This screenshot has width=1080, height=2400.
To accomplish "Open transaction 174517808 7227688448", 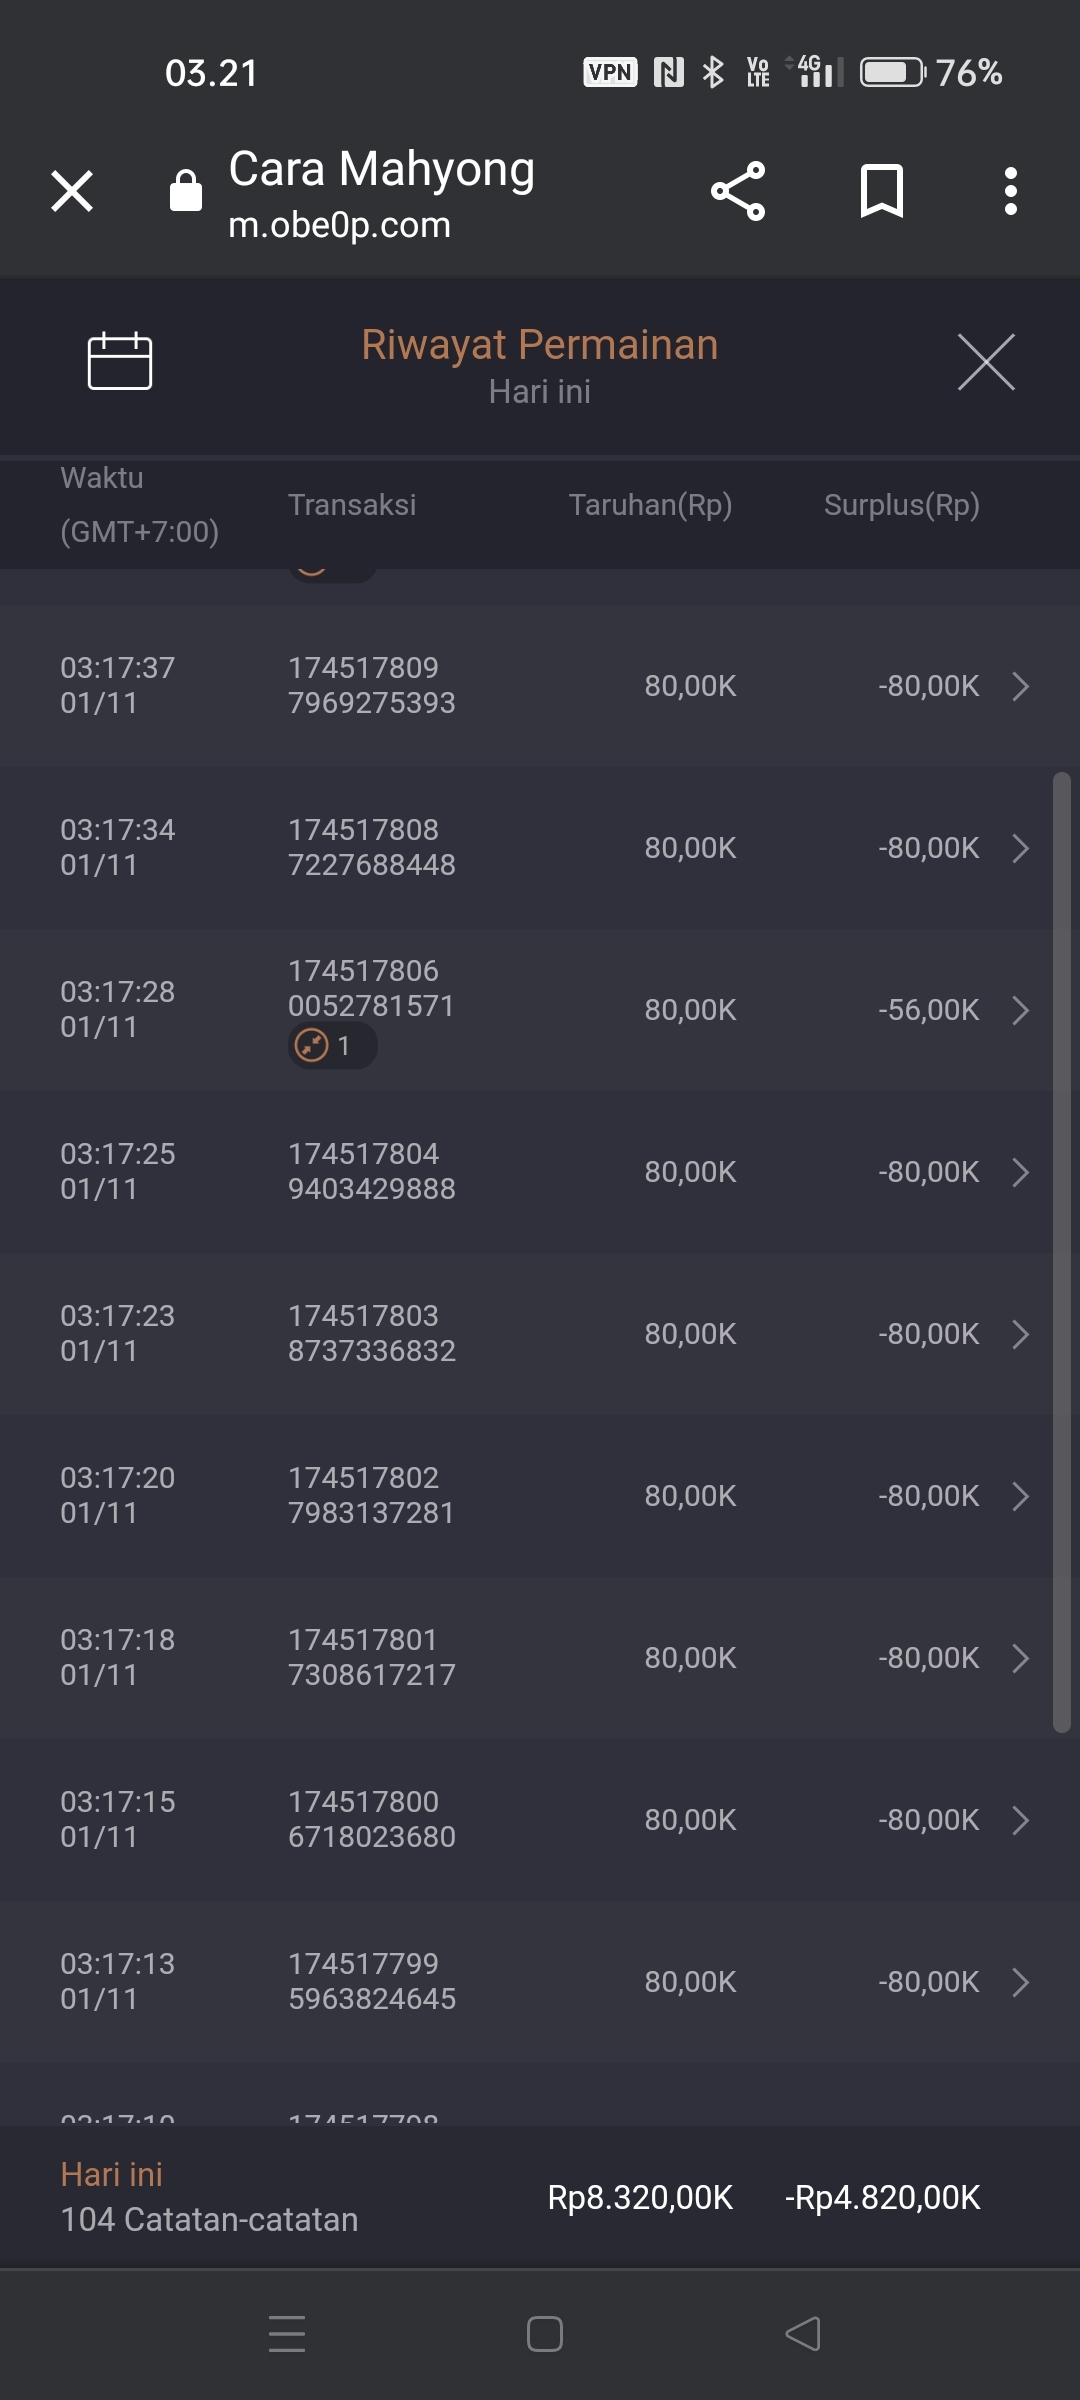I will 371,847.
